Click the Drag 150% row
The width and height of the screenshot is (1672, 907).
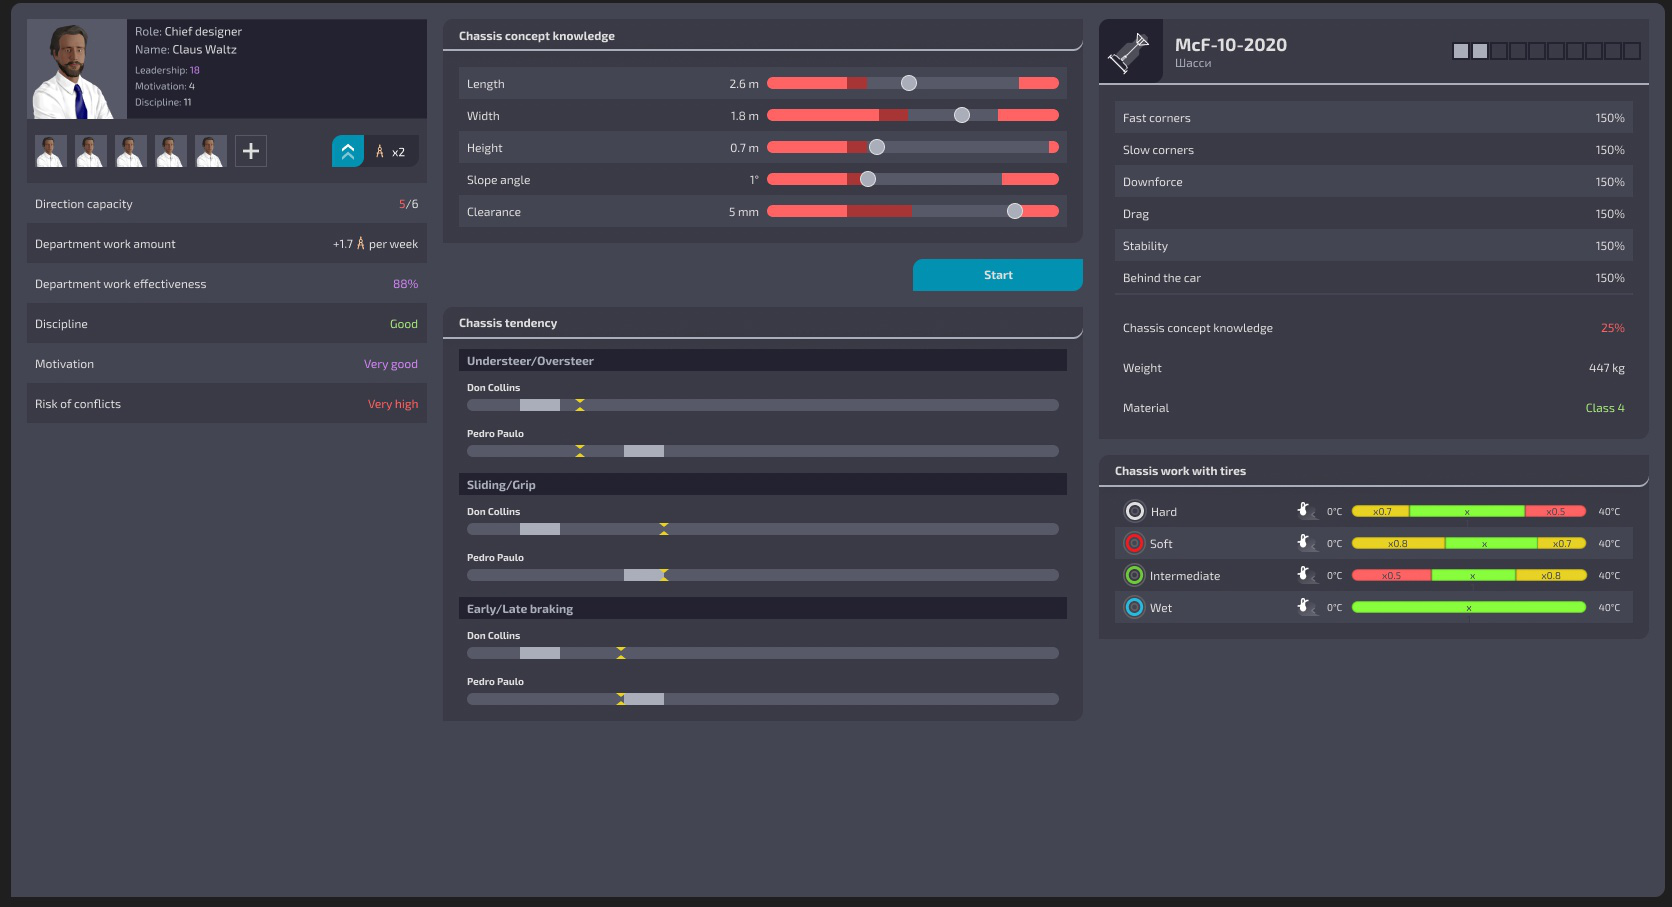point(1374,213)
